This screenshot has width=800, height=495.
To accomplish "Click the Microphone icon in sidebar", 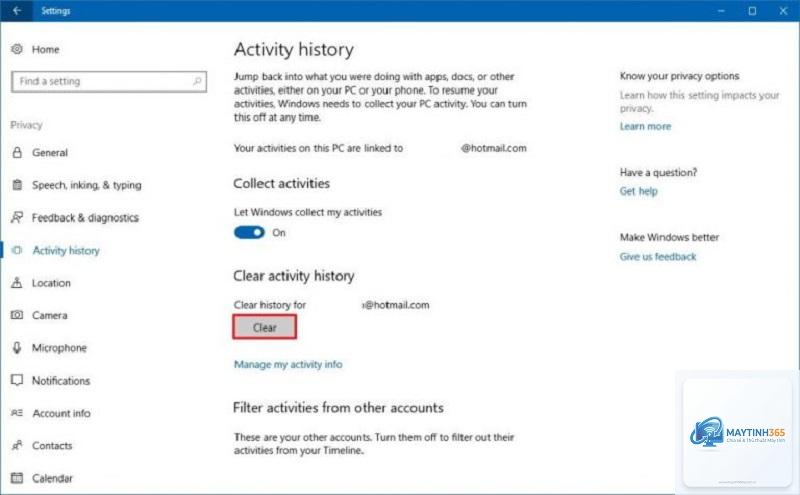I will (x=17, y=348).
